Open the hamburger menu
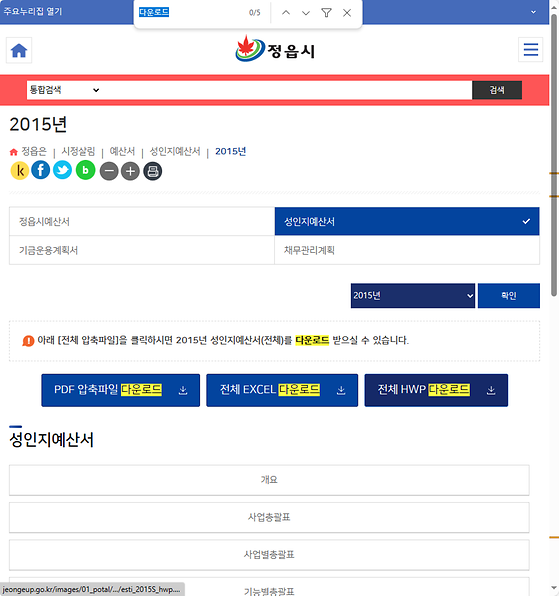559x596 pixels. [530, 49]
